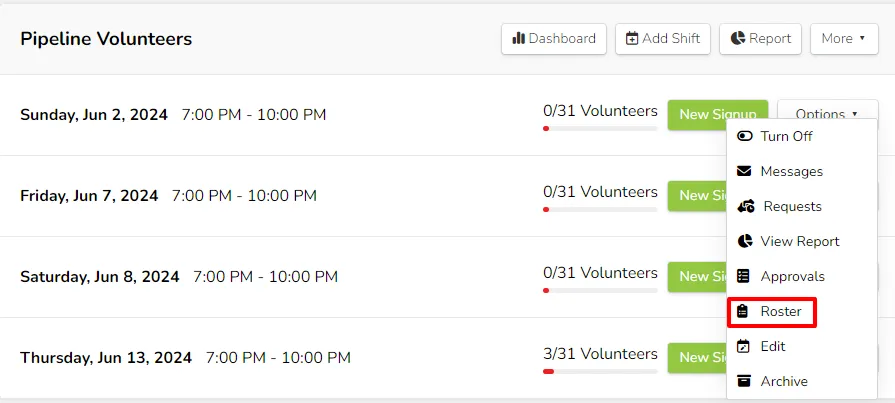Click the envelope icon next to Messages
The width and height of the screenshot is (895, 403).
[x=744, y=171]
